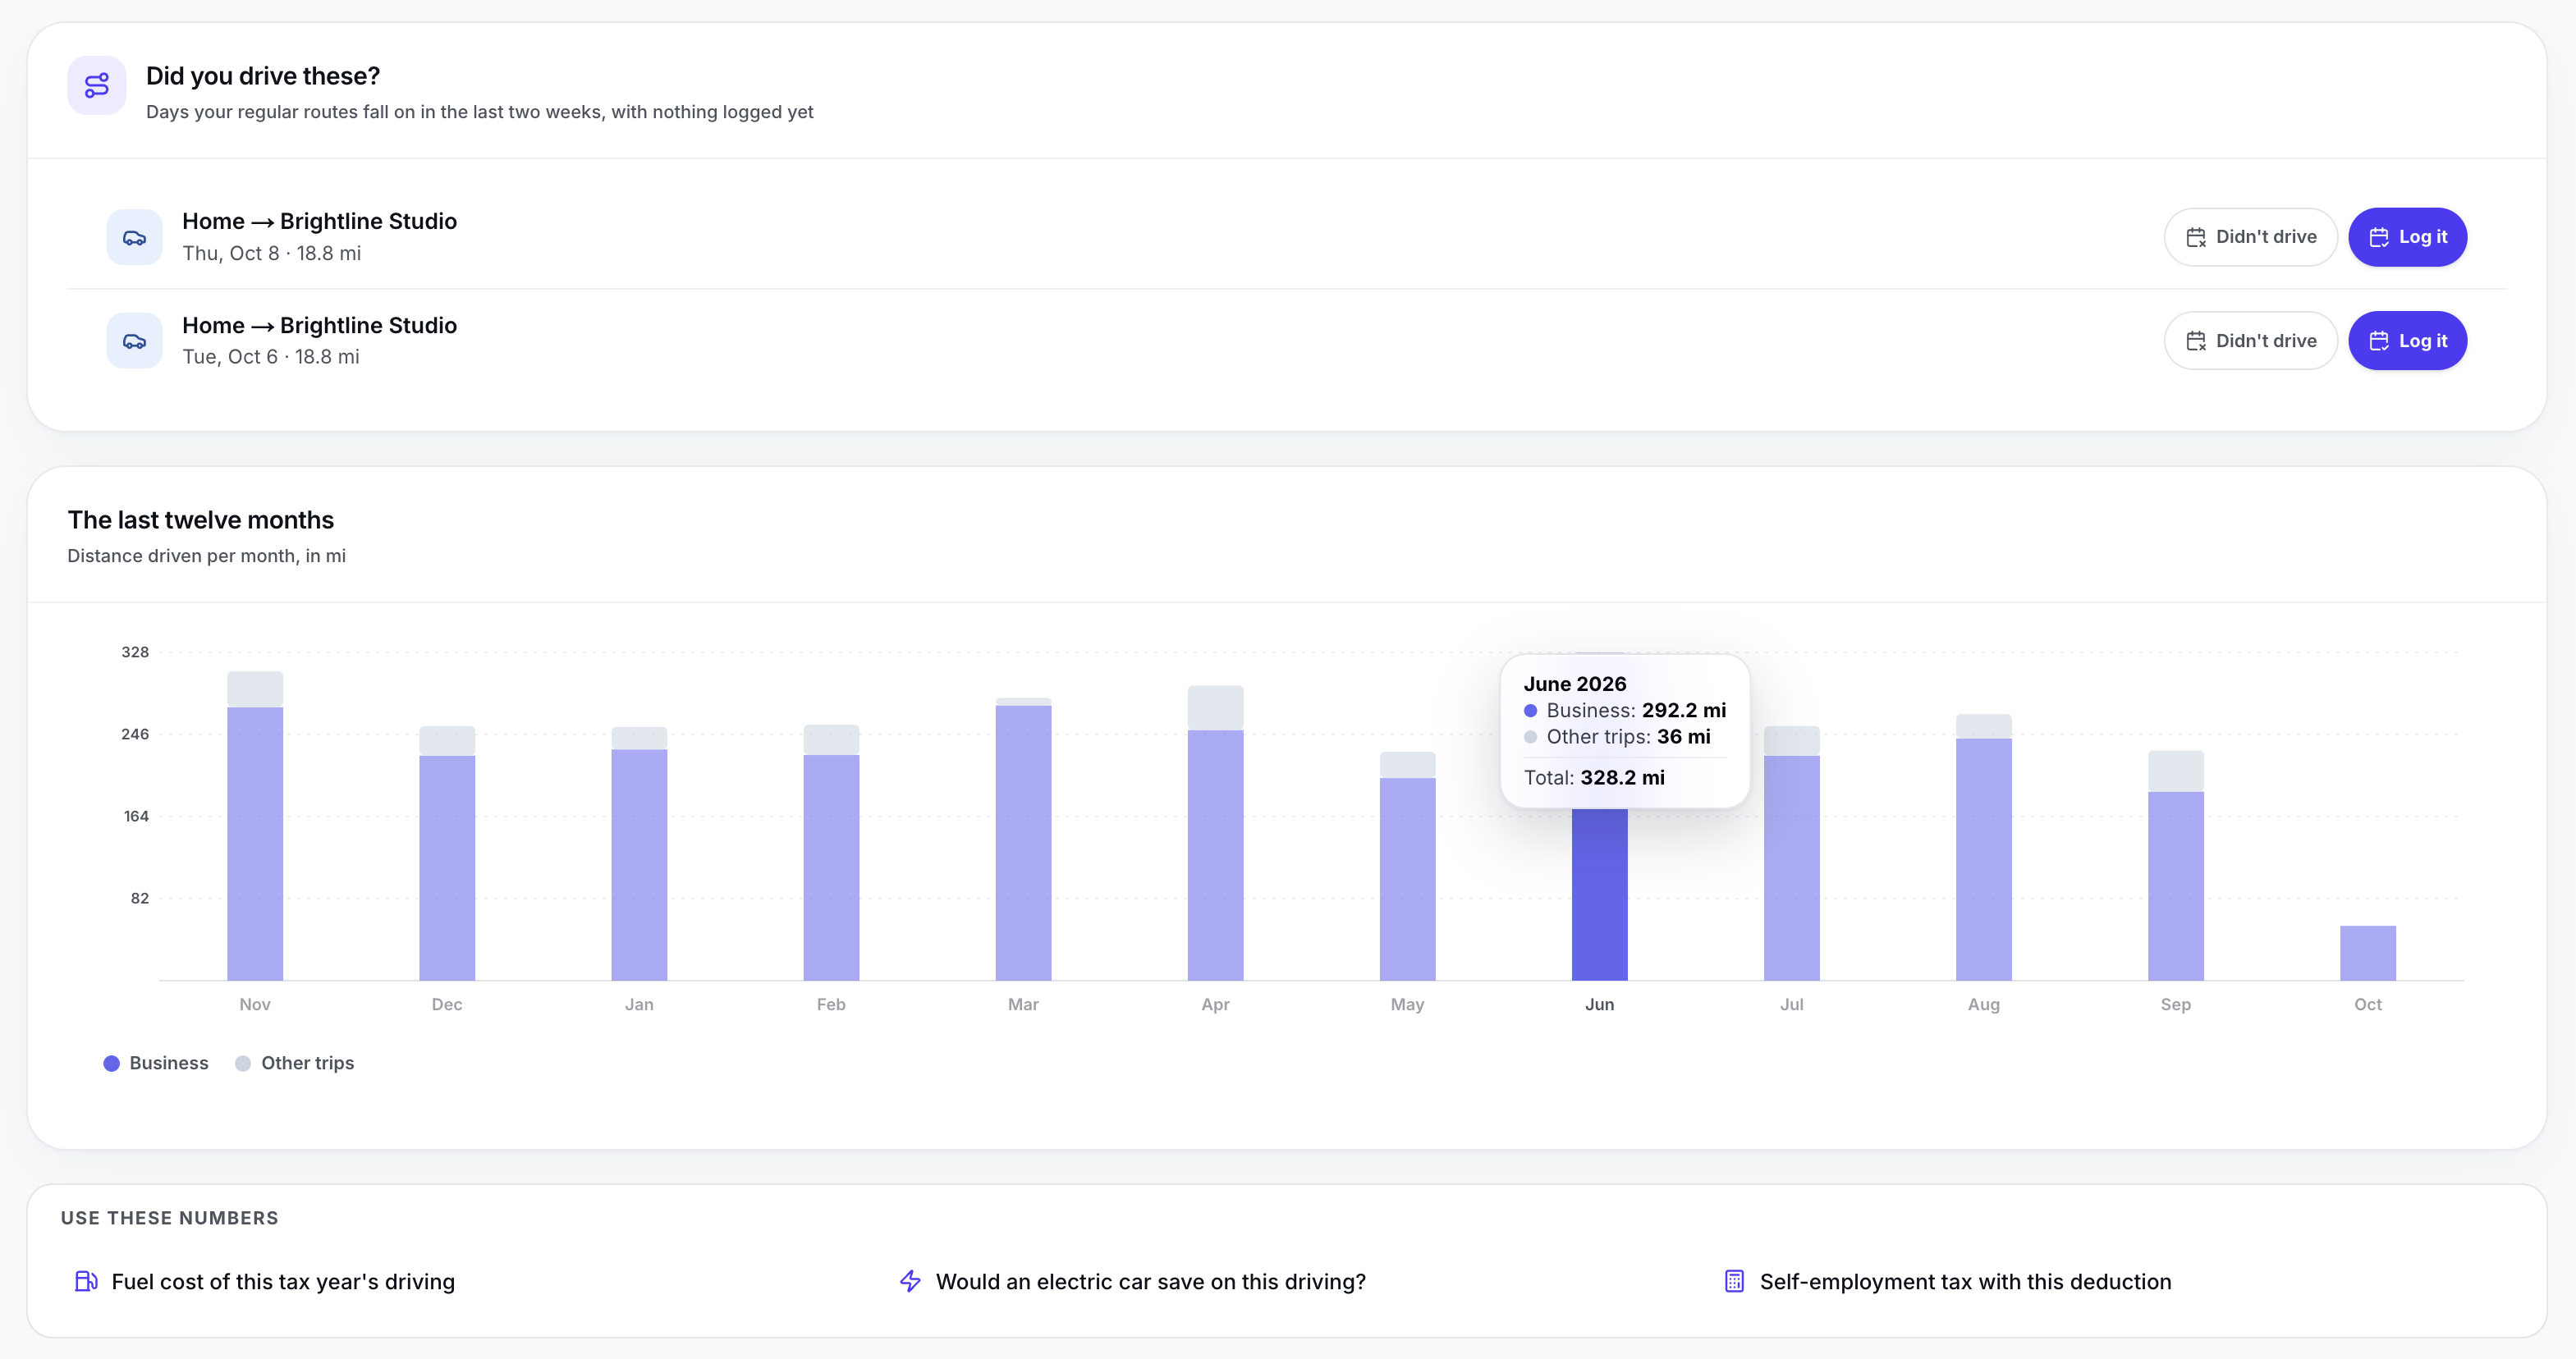Click the 'USE THESE NUMBERS' section label
The height and width of the screenshot is (1359, 2576).
(170, 1218)
